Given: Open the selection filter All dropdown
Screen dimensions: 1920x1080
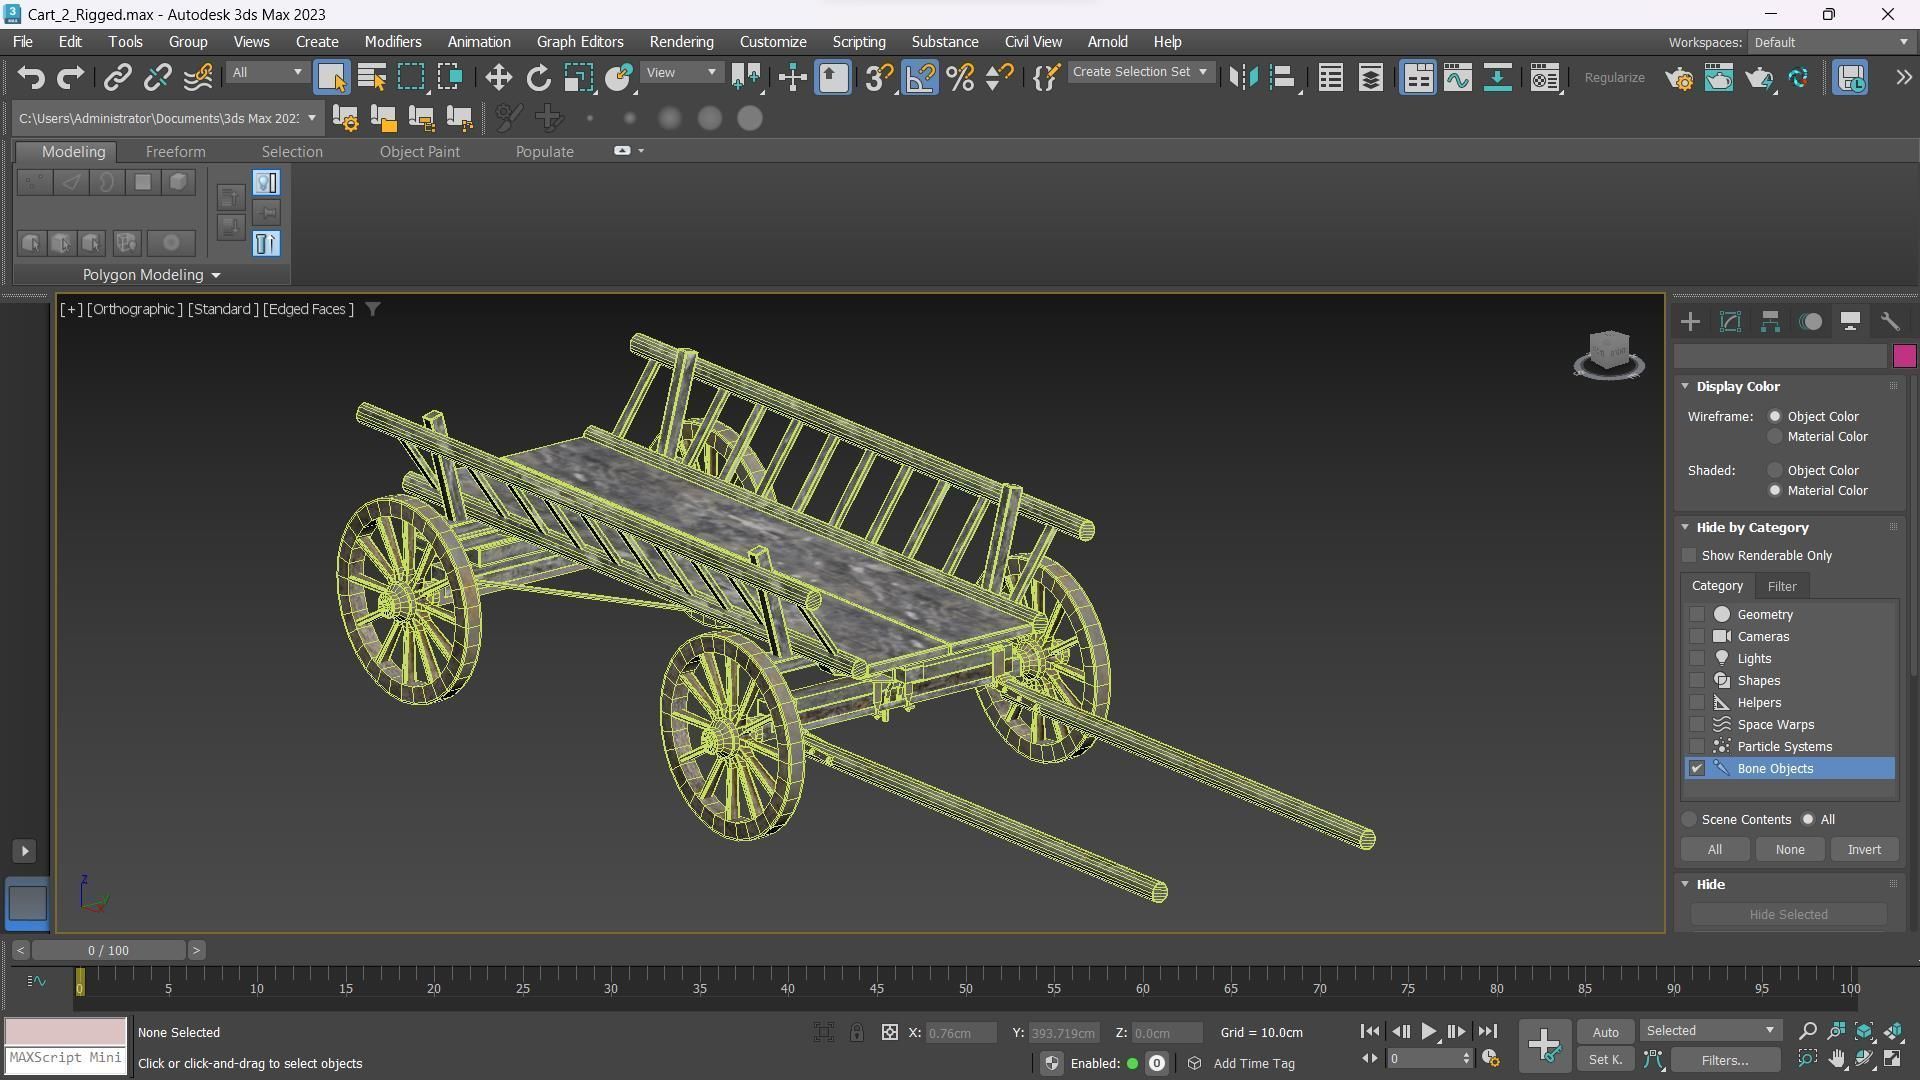Looking at the screenshot, I should click(266, 73).
